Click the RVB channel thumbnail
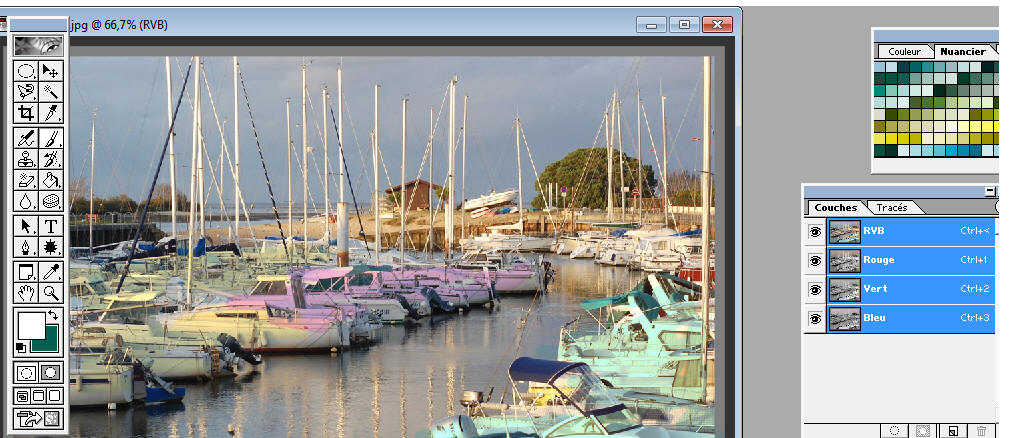Screen dimensions: 1010x438 coord(844,231)
